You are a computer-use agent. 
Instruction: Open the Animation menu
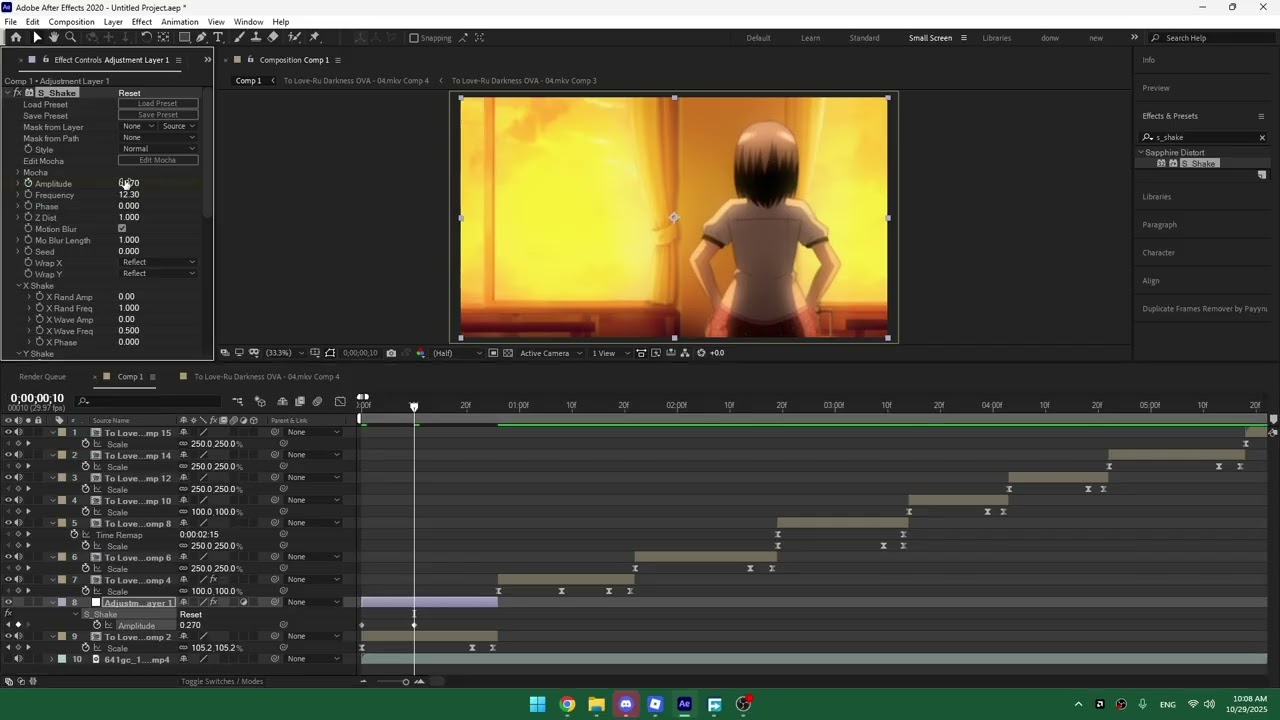click(180, 22)
